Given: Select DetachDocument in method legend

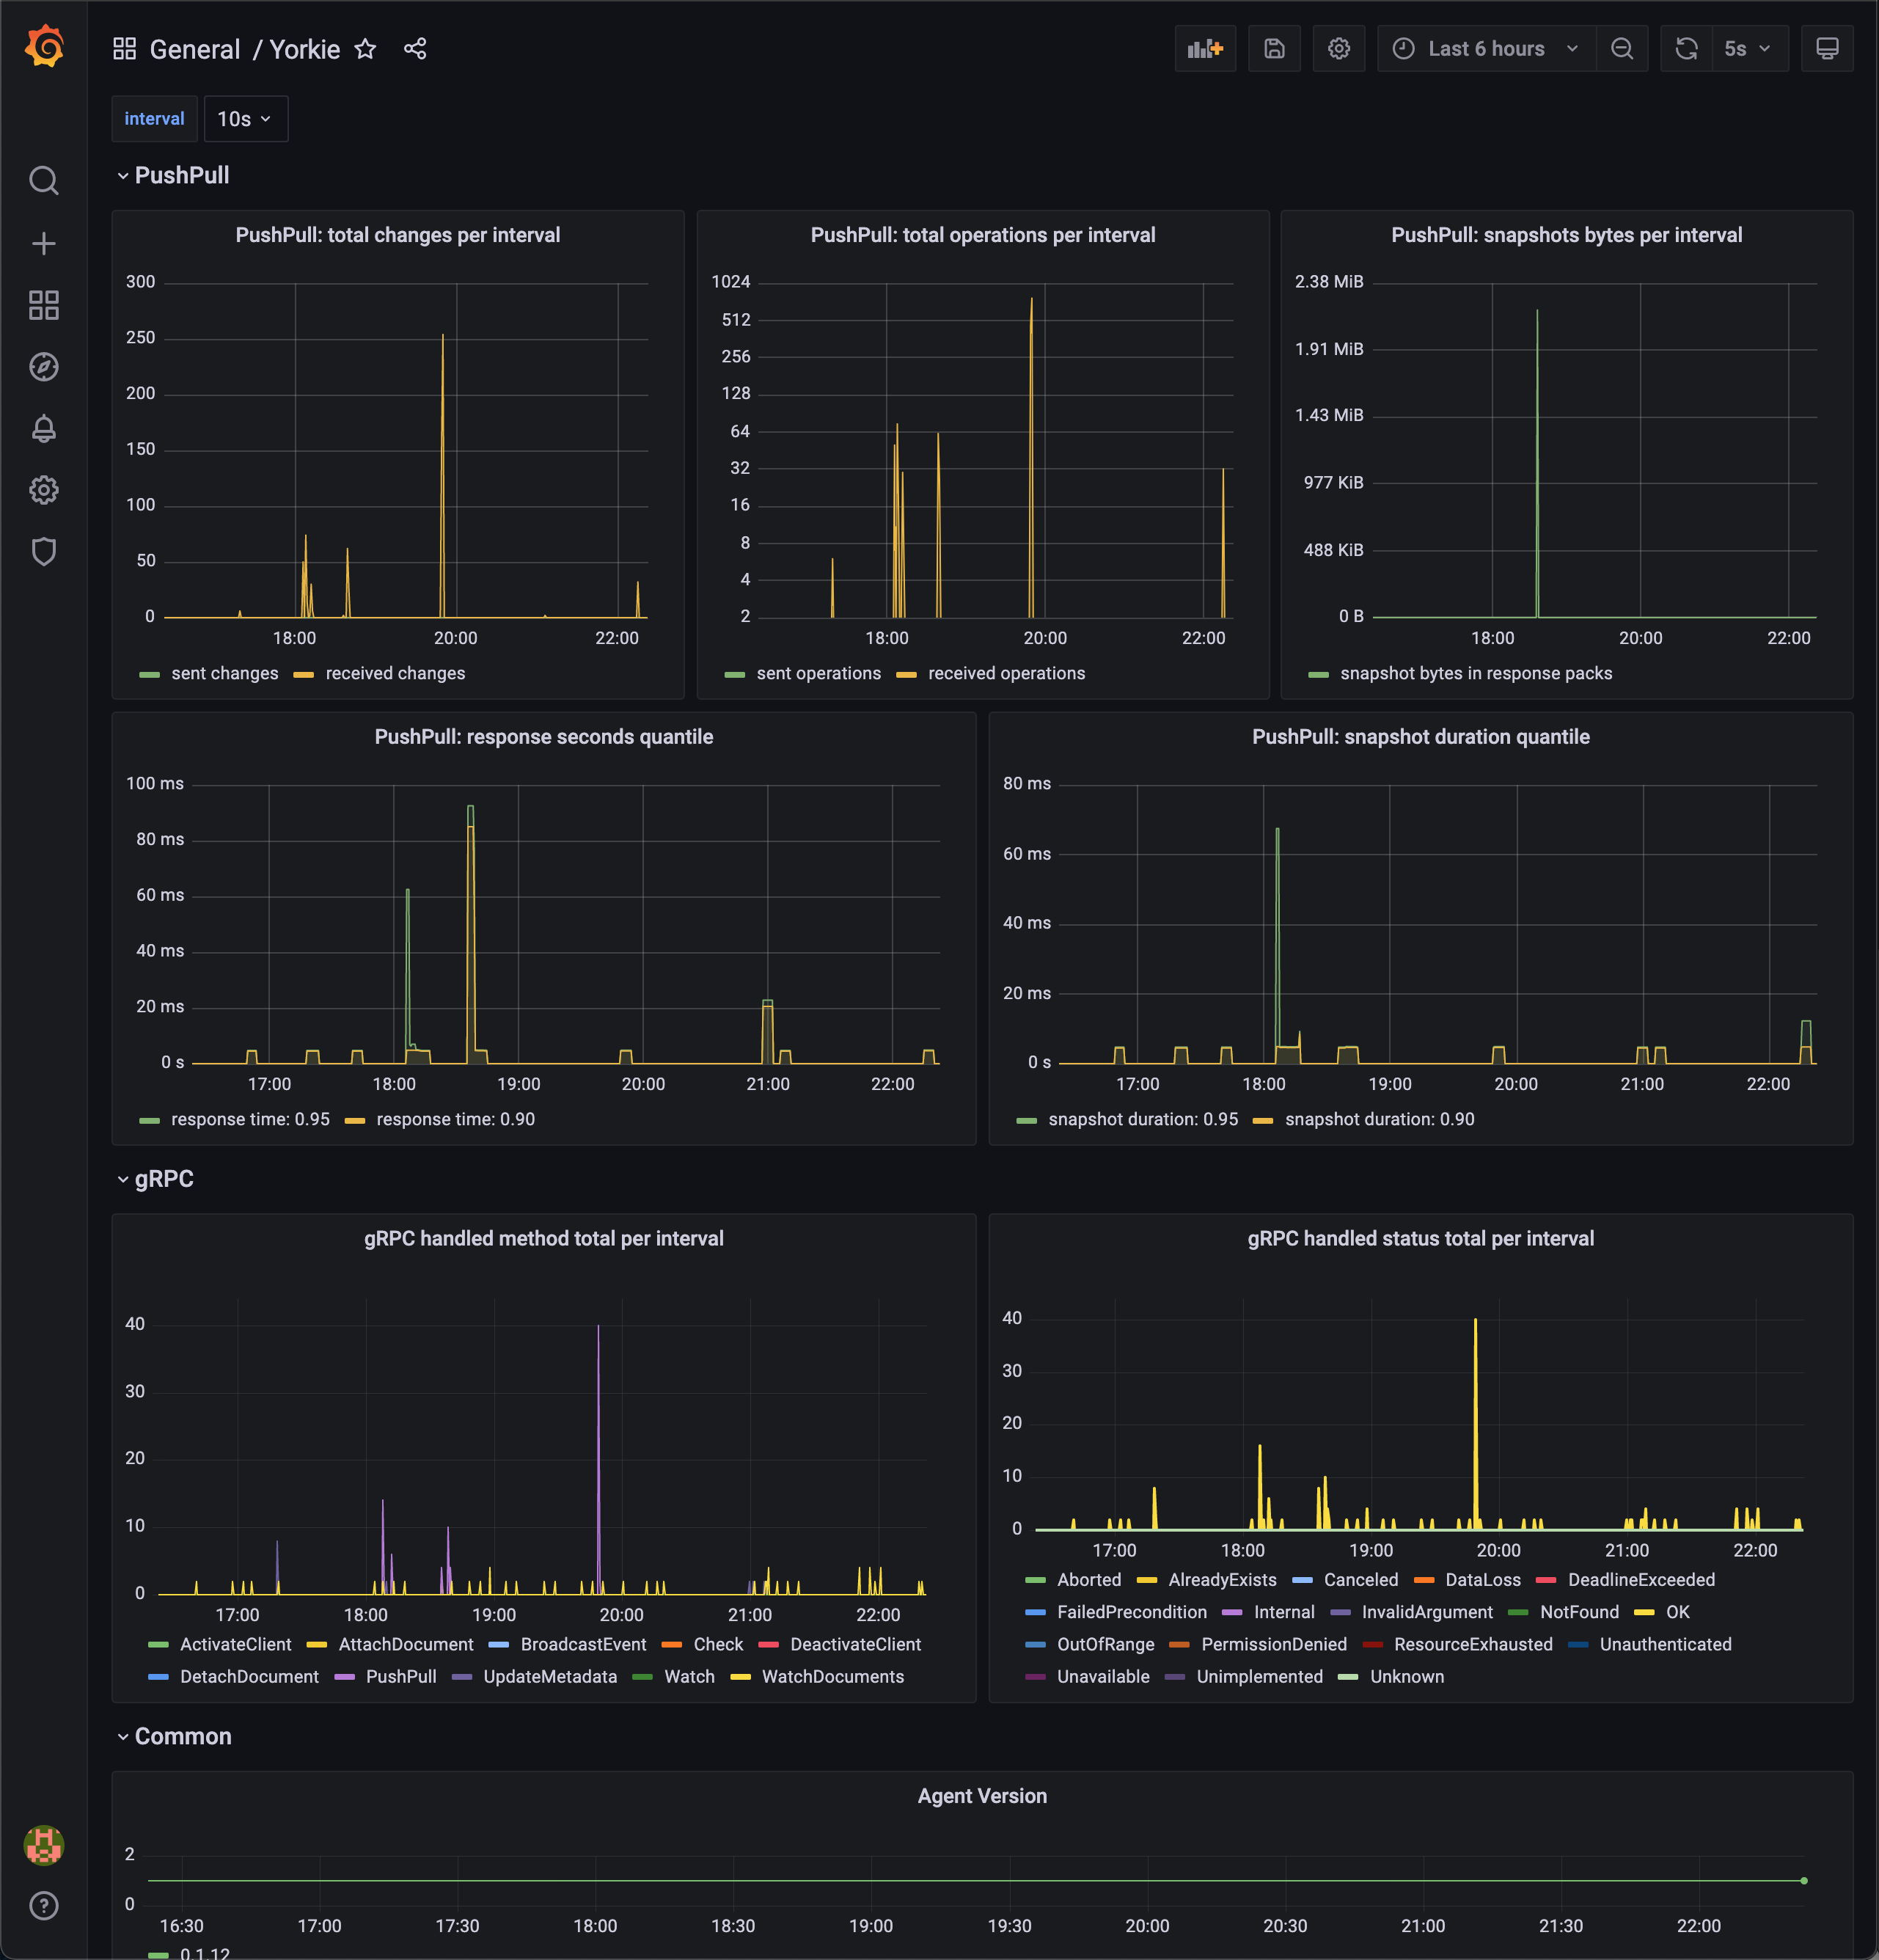Looking at the screenshot, I should [x=249, y=1677].
